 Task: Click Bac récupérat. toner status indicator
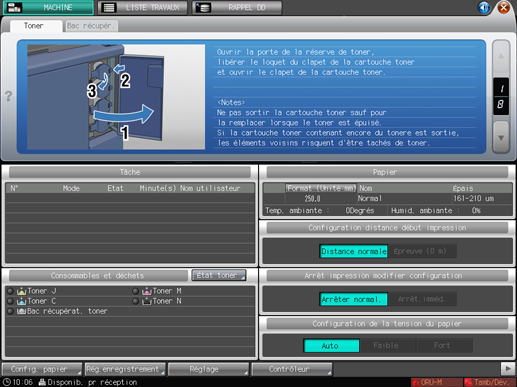(x=11, y=311)
